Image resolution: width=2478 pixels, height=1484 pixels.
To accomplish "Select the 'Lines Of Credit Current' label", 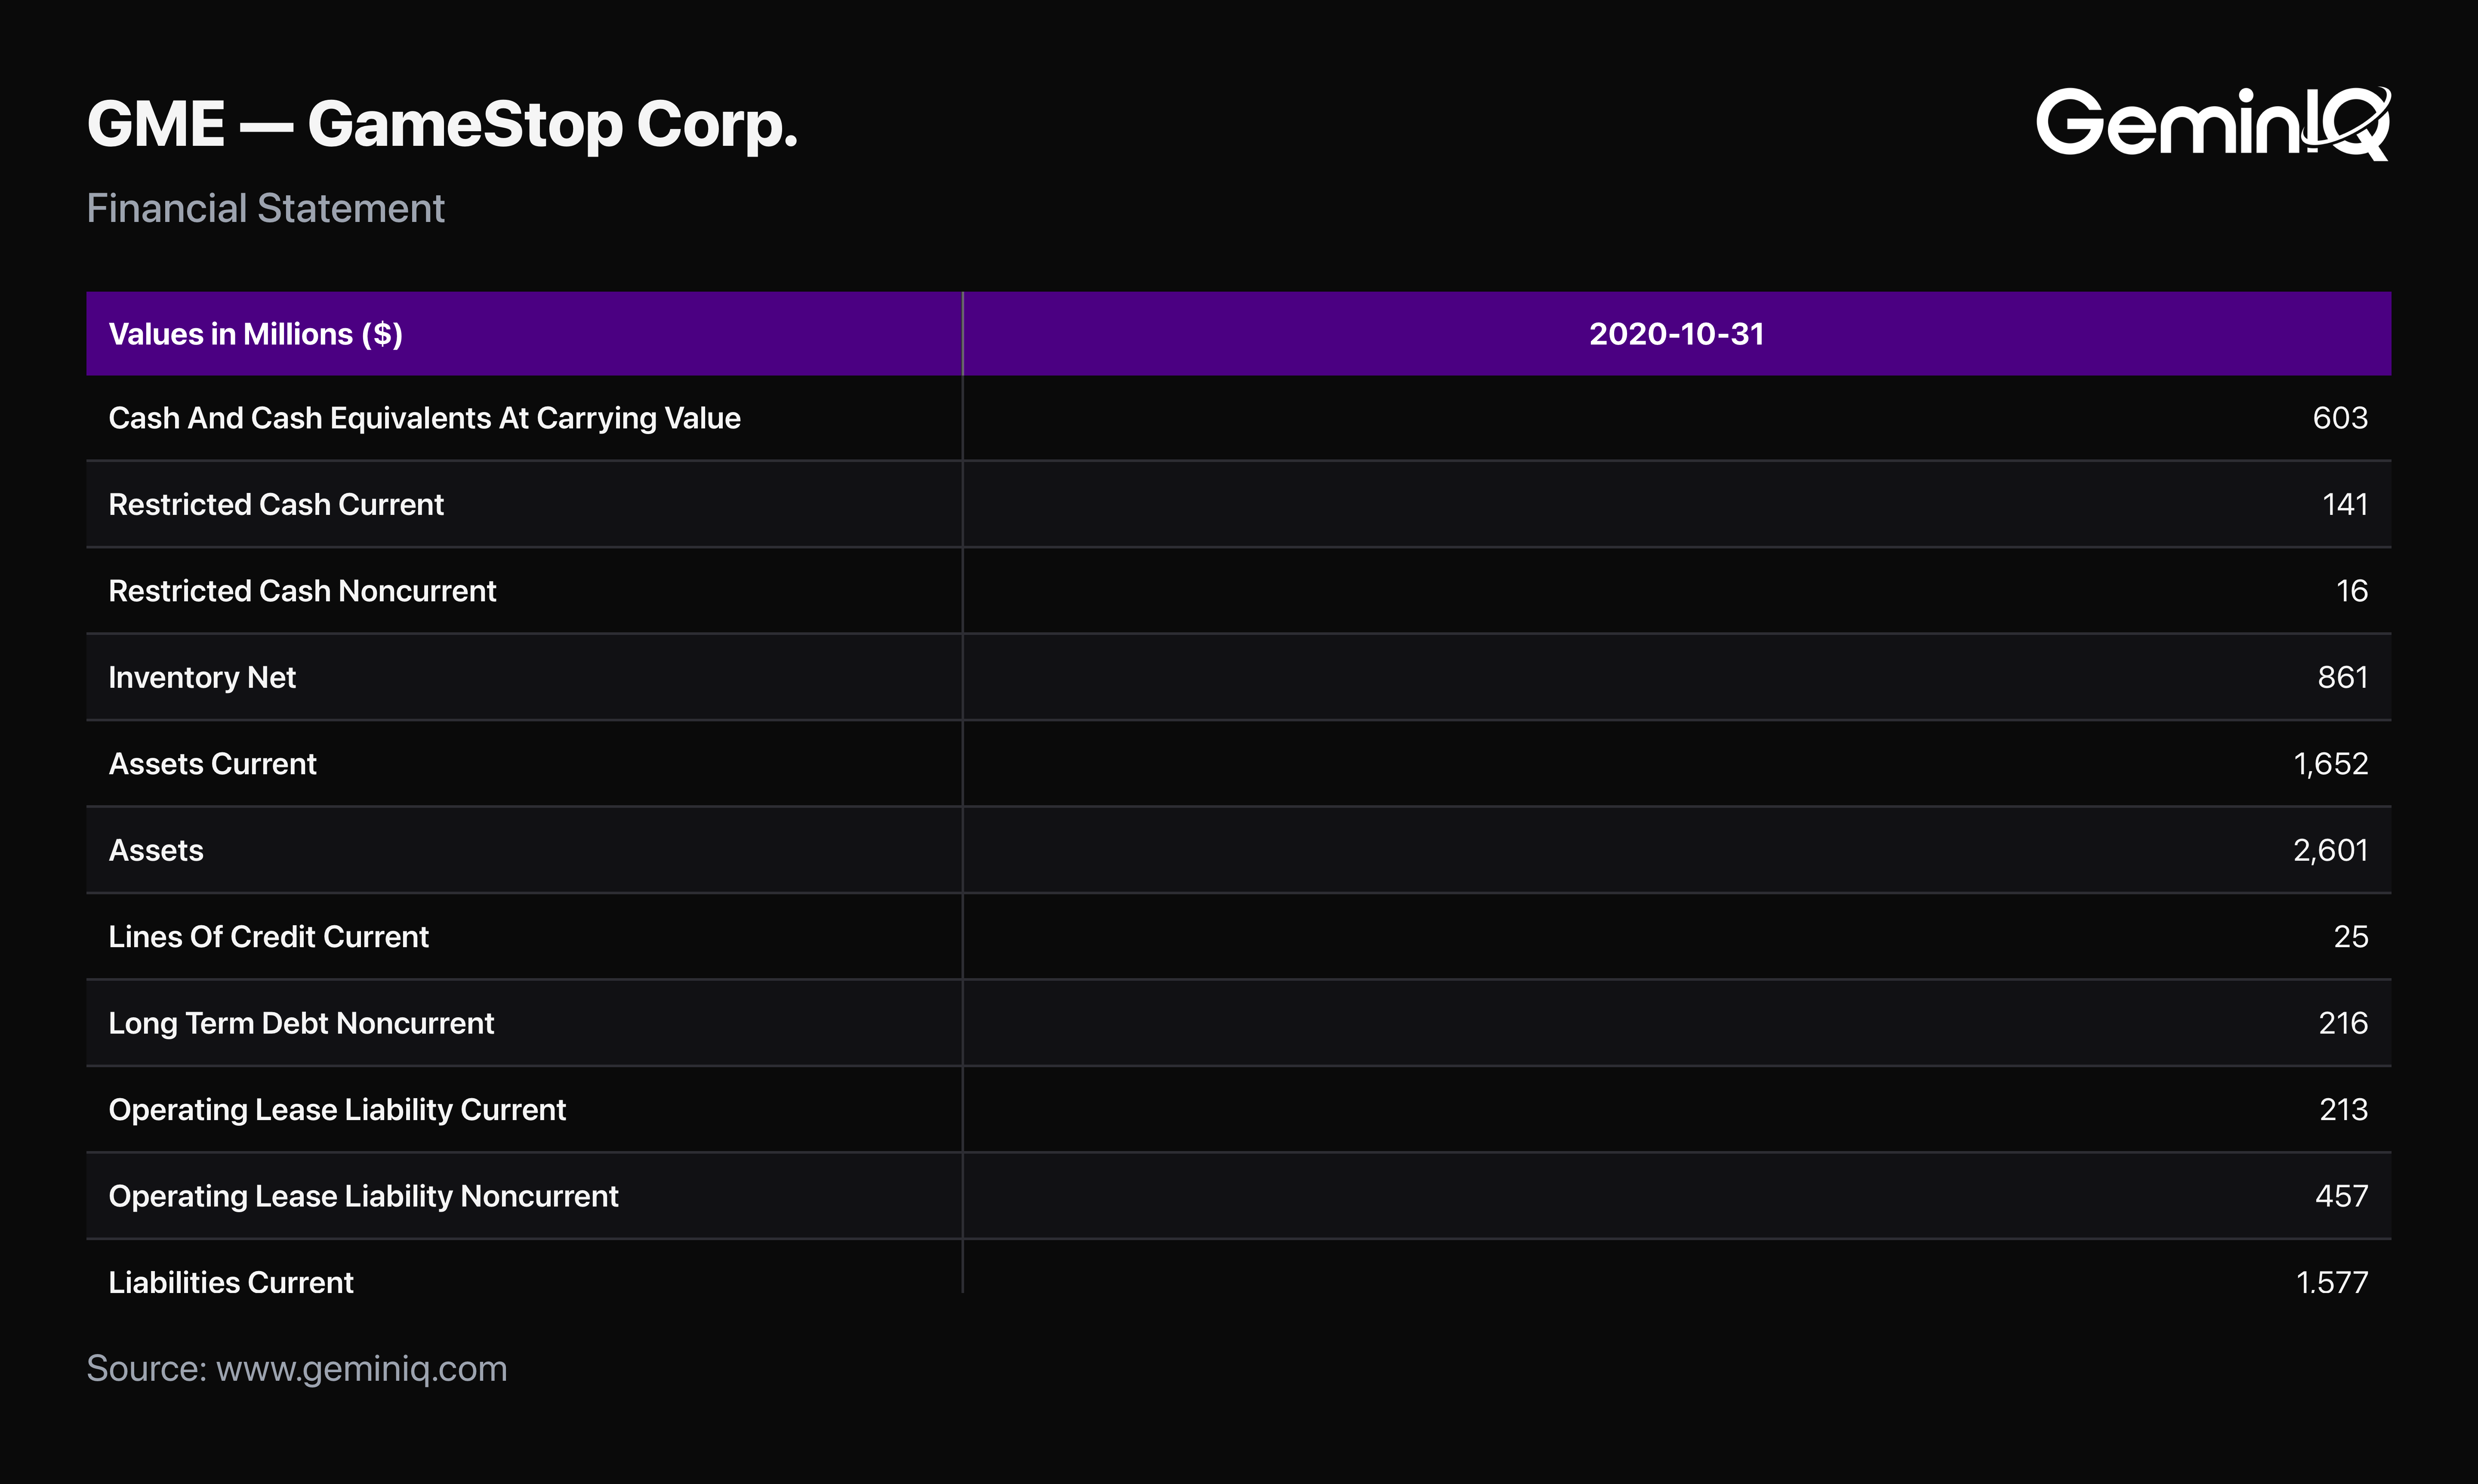I will 268,937.
